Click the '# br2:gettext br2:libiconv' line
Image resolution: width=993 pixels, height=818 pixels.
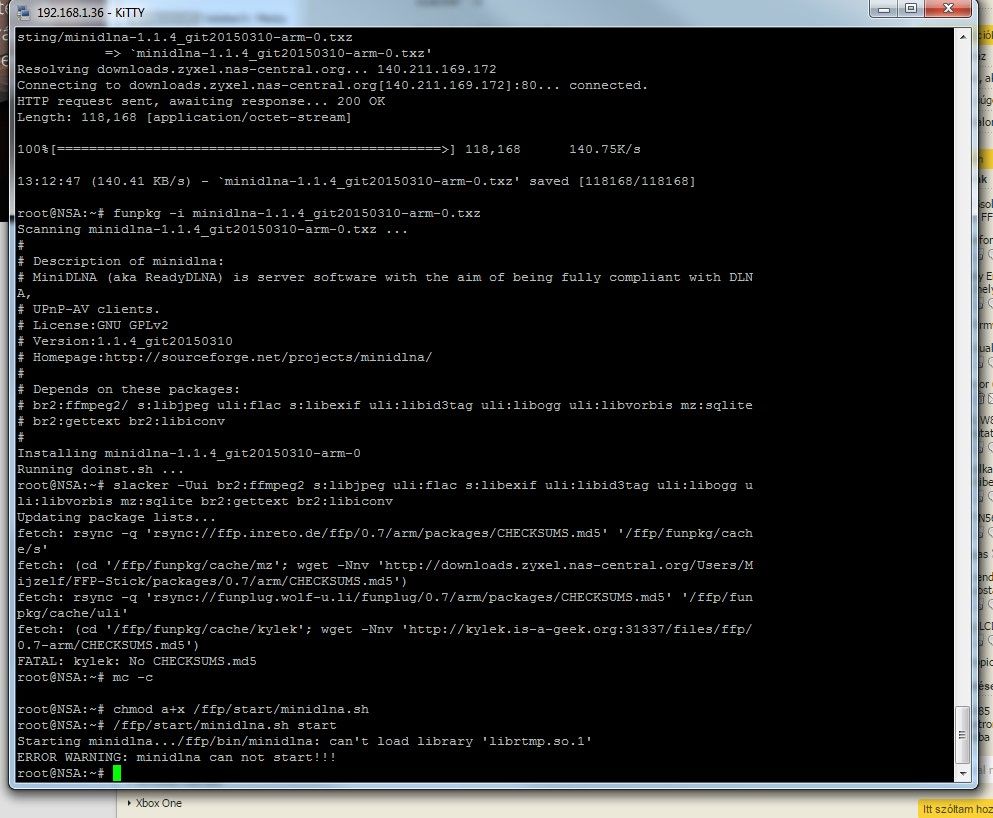pyautogui.click(x=120, y=421)
